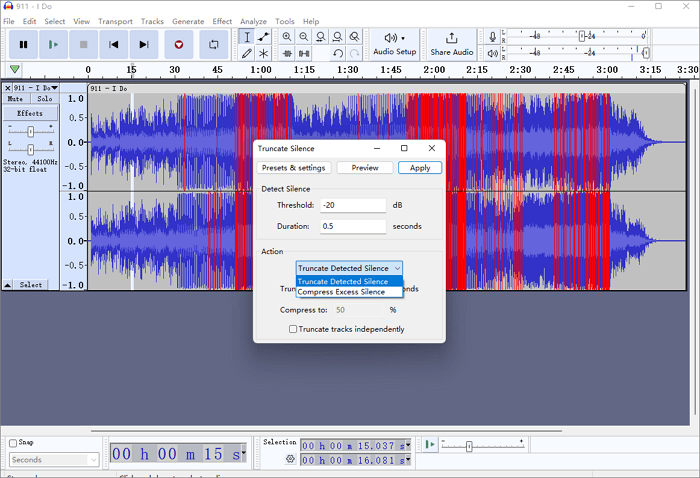Screen dimensions: 700x478
Task: Click the Threshold input field
Action: (x=353, y=205)
